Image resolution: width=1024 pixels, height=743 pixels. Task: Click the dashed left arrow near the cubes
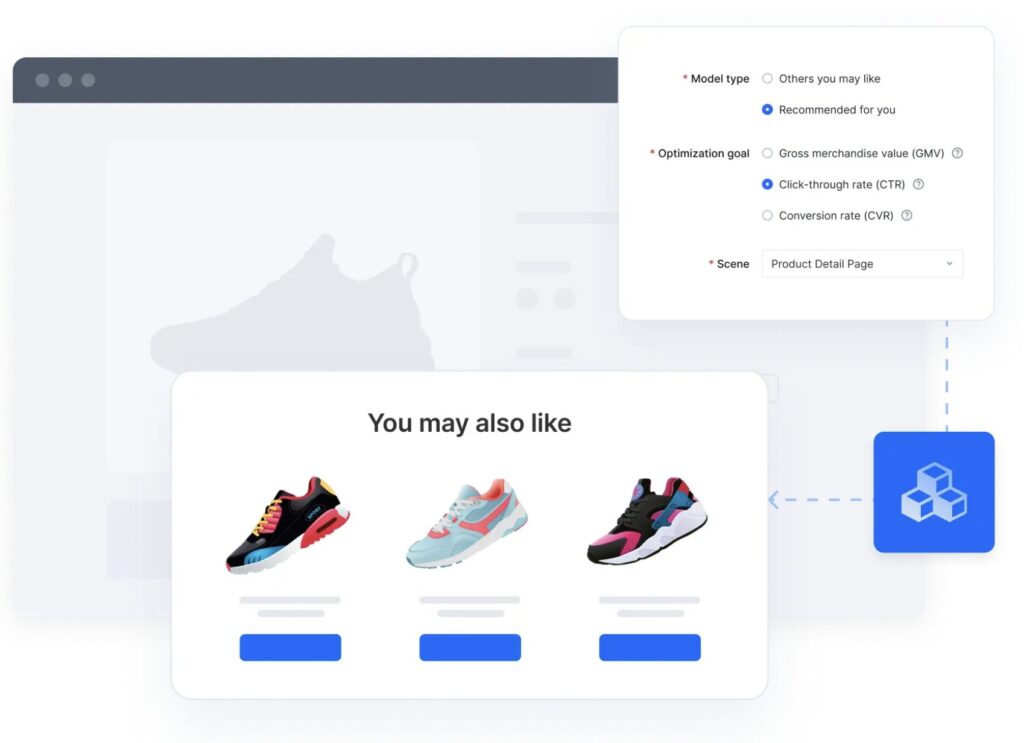pos(775,499)
